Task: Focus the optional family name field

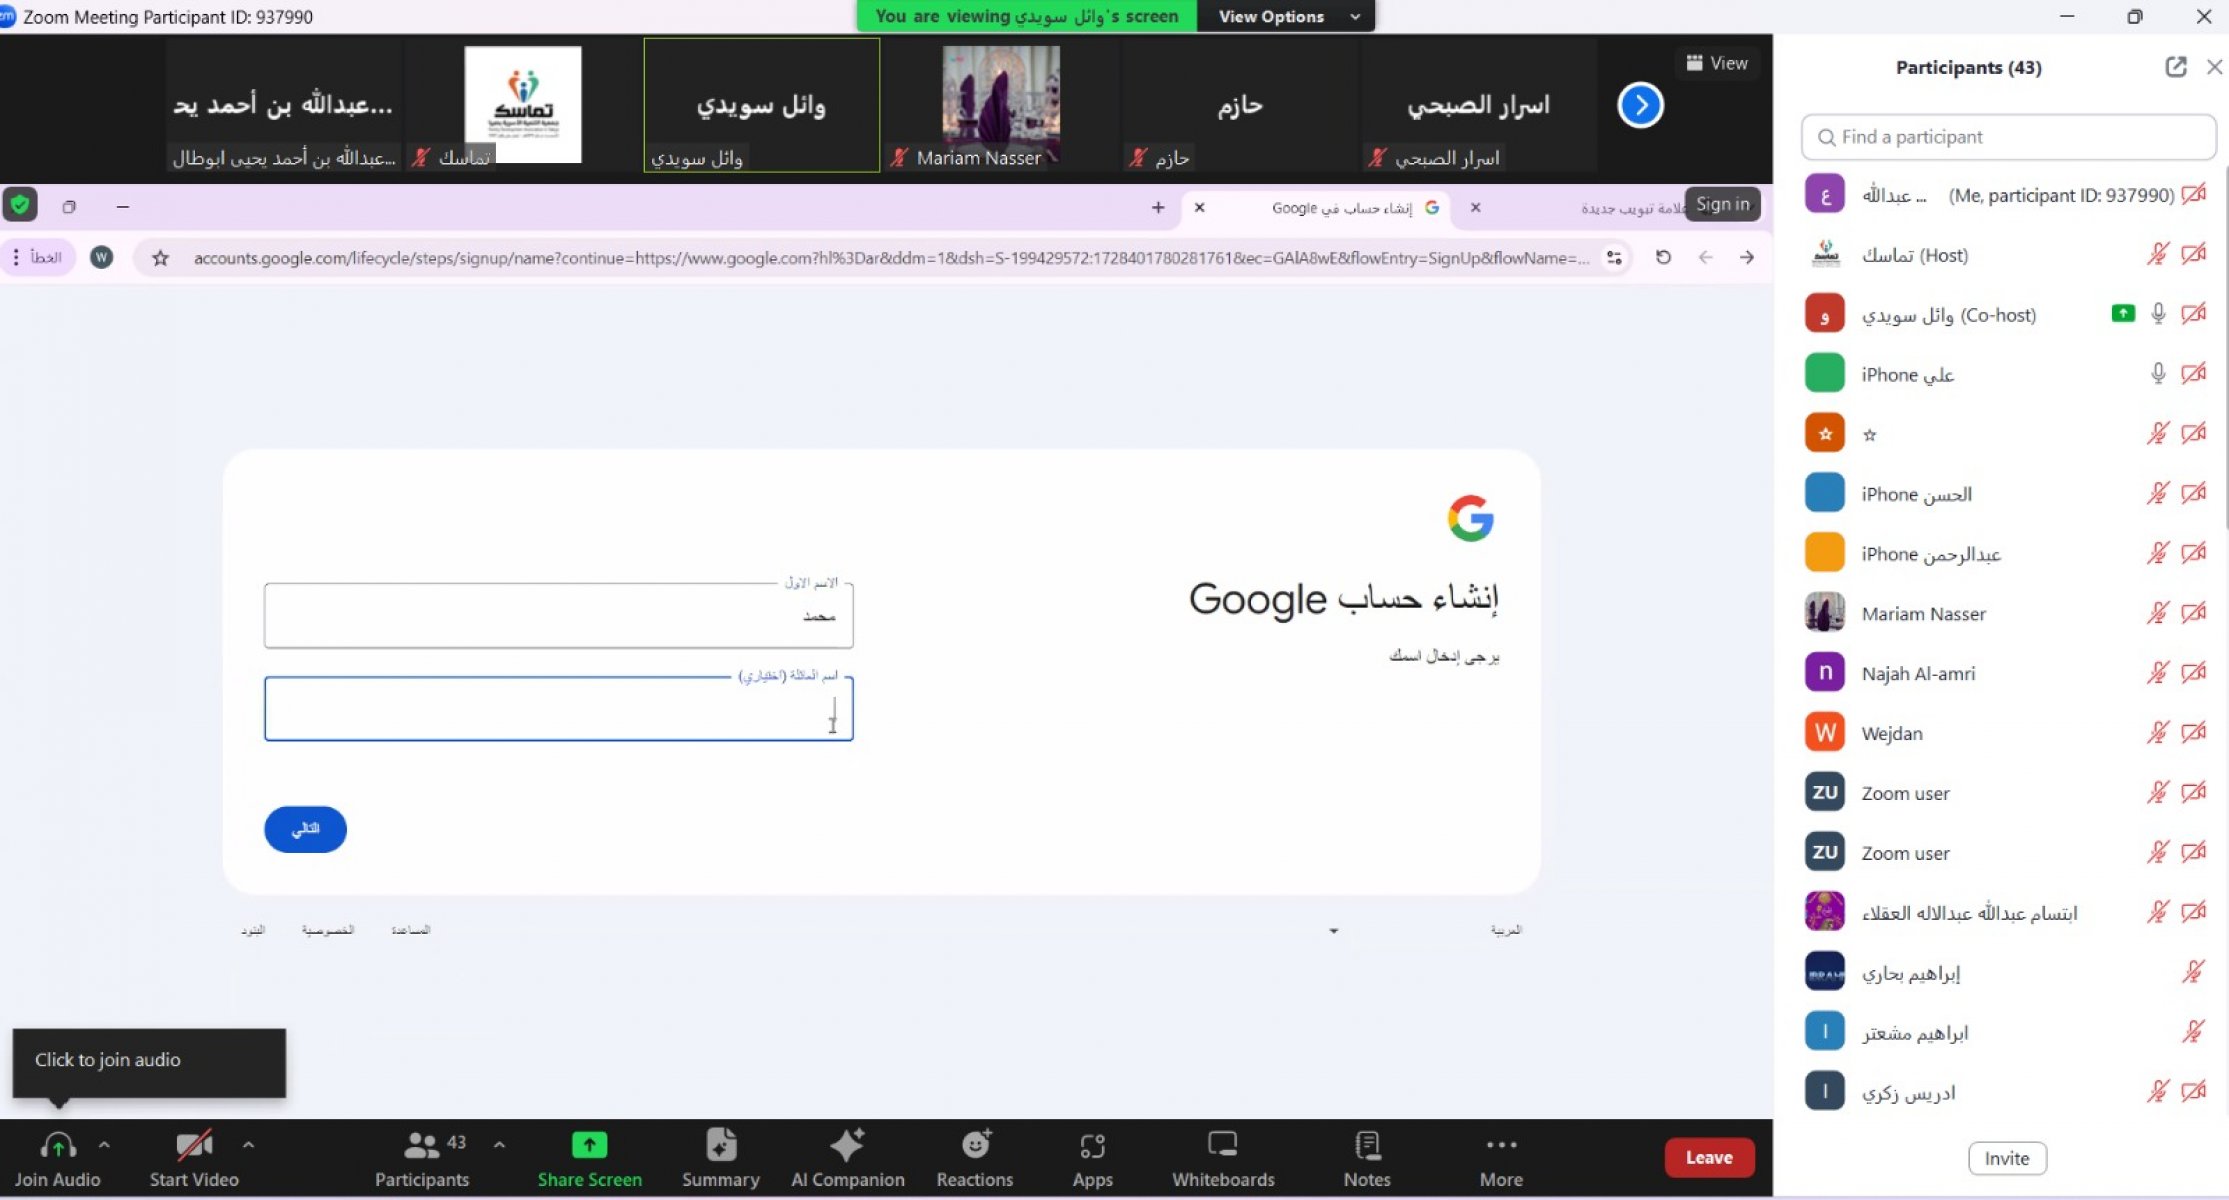Action: [x=558, y=709]
